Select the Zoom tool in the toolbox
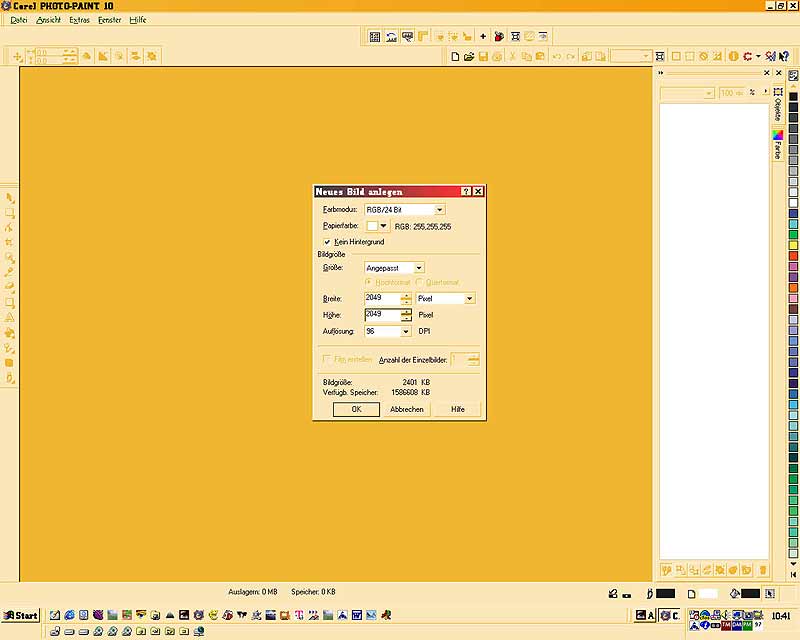 [x=10, y=257]
